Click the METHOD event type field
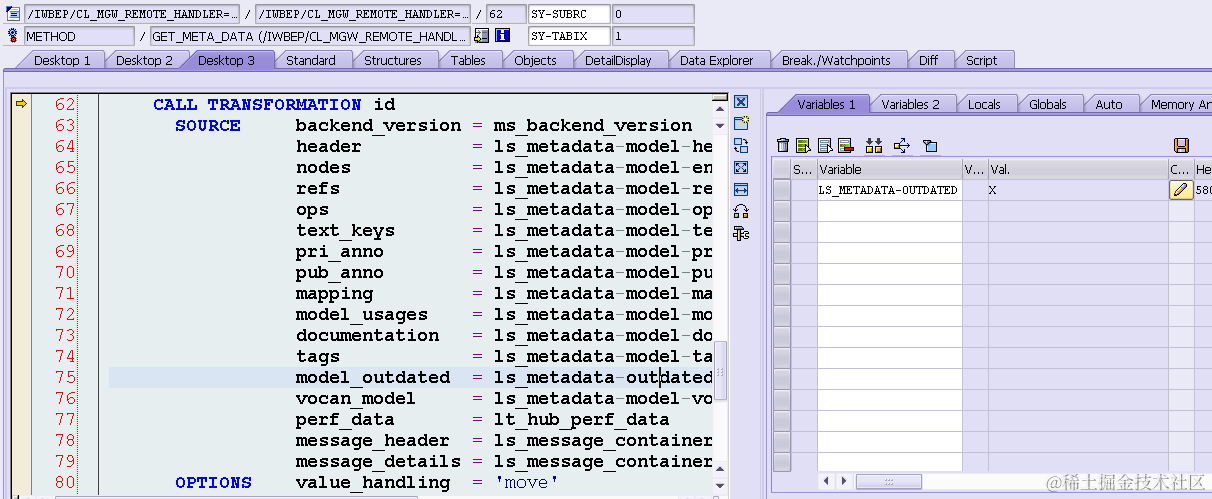The height and width of the screenshot is (499, 1212). click(79, 36)
